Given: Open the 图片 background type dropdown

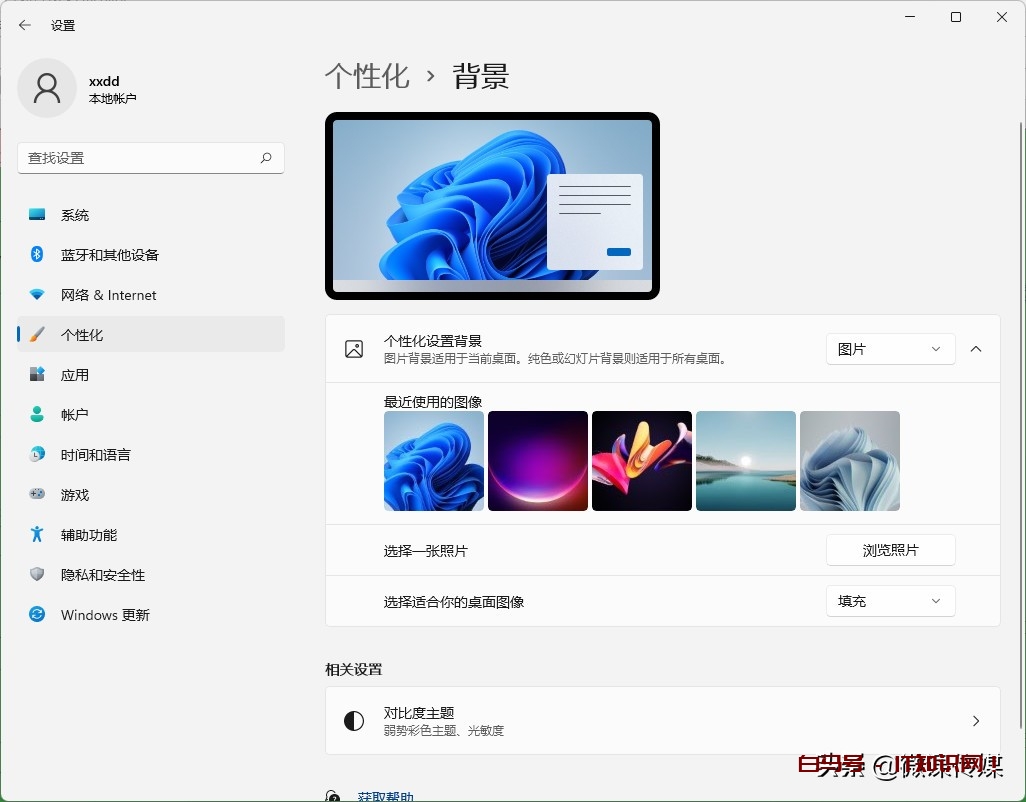Looking at the screenshot, I should (889, 349).
